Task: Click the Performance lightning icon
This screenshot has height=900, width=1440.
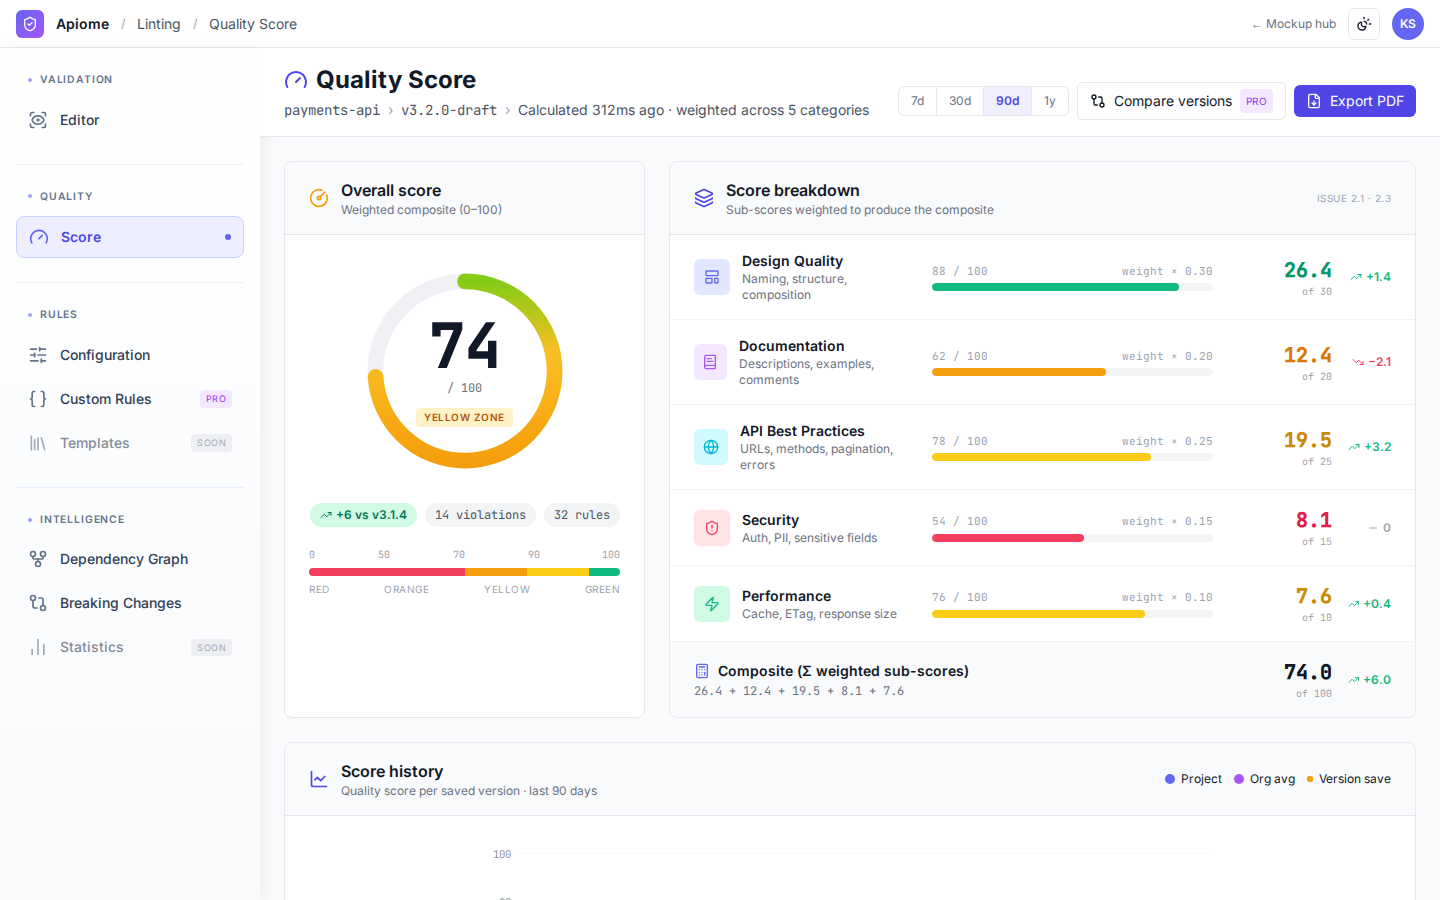Action: (712, 604)
